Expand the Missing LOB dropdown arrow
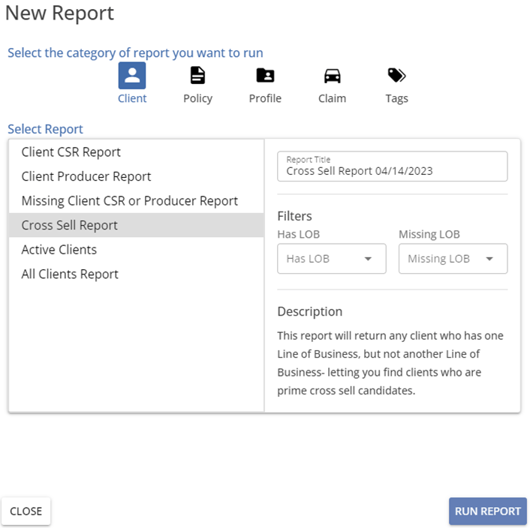 489,259
